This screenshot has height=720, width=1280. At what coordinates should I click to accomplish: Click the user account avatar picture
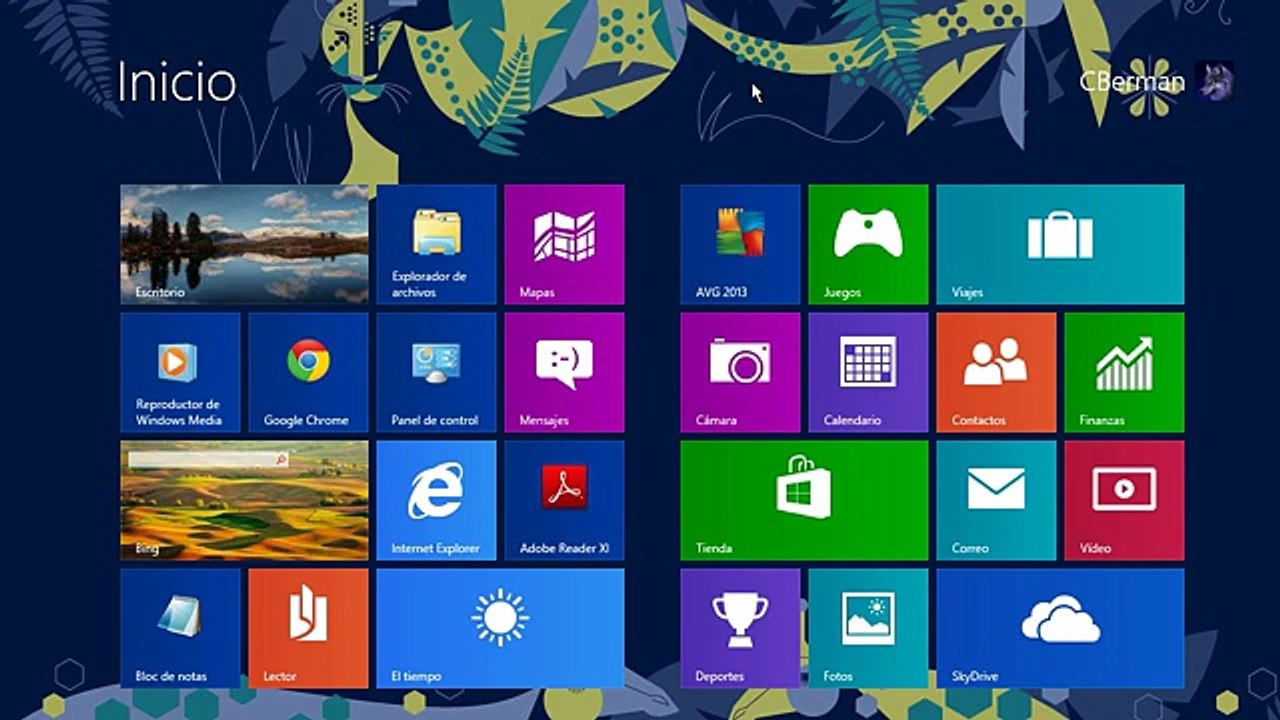(1214, 81)
